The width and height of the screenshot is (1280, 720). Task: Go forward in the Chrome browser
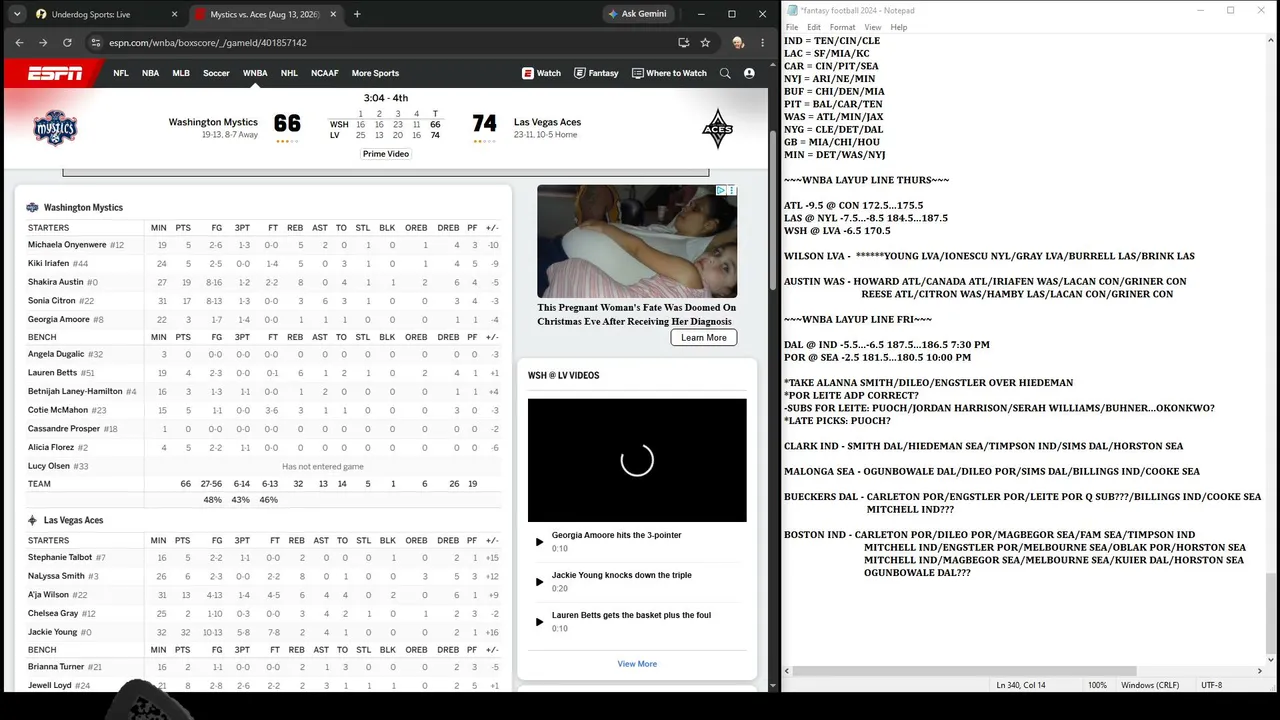click(43, 43)
